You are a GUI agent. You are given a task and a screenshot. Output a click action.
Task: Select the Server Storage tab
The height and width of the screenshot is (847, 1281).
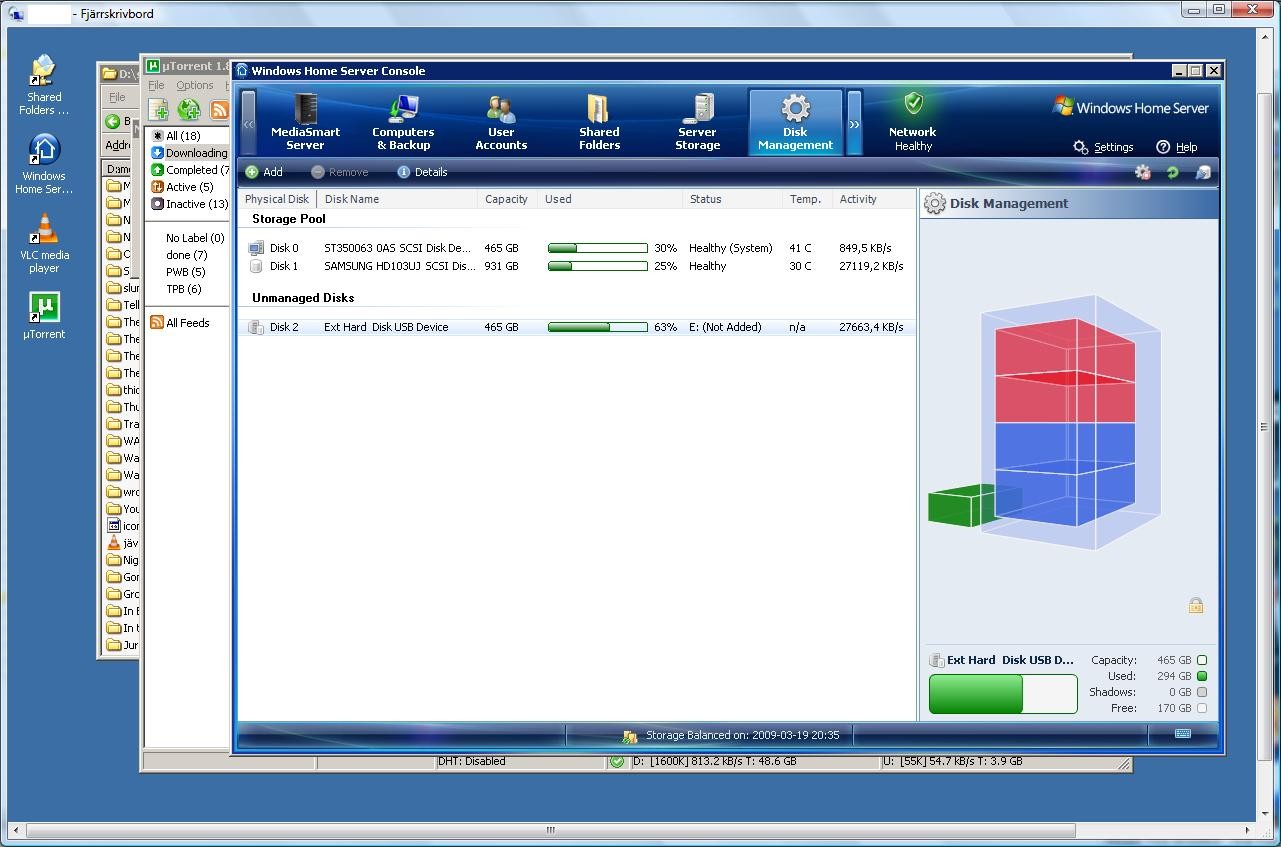(697, 122)
